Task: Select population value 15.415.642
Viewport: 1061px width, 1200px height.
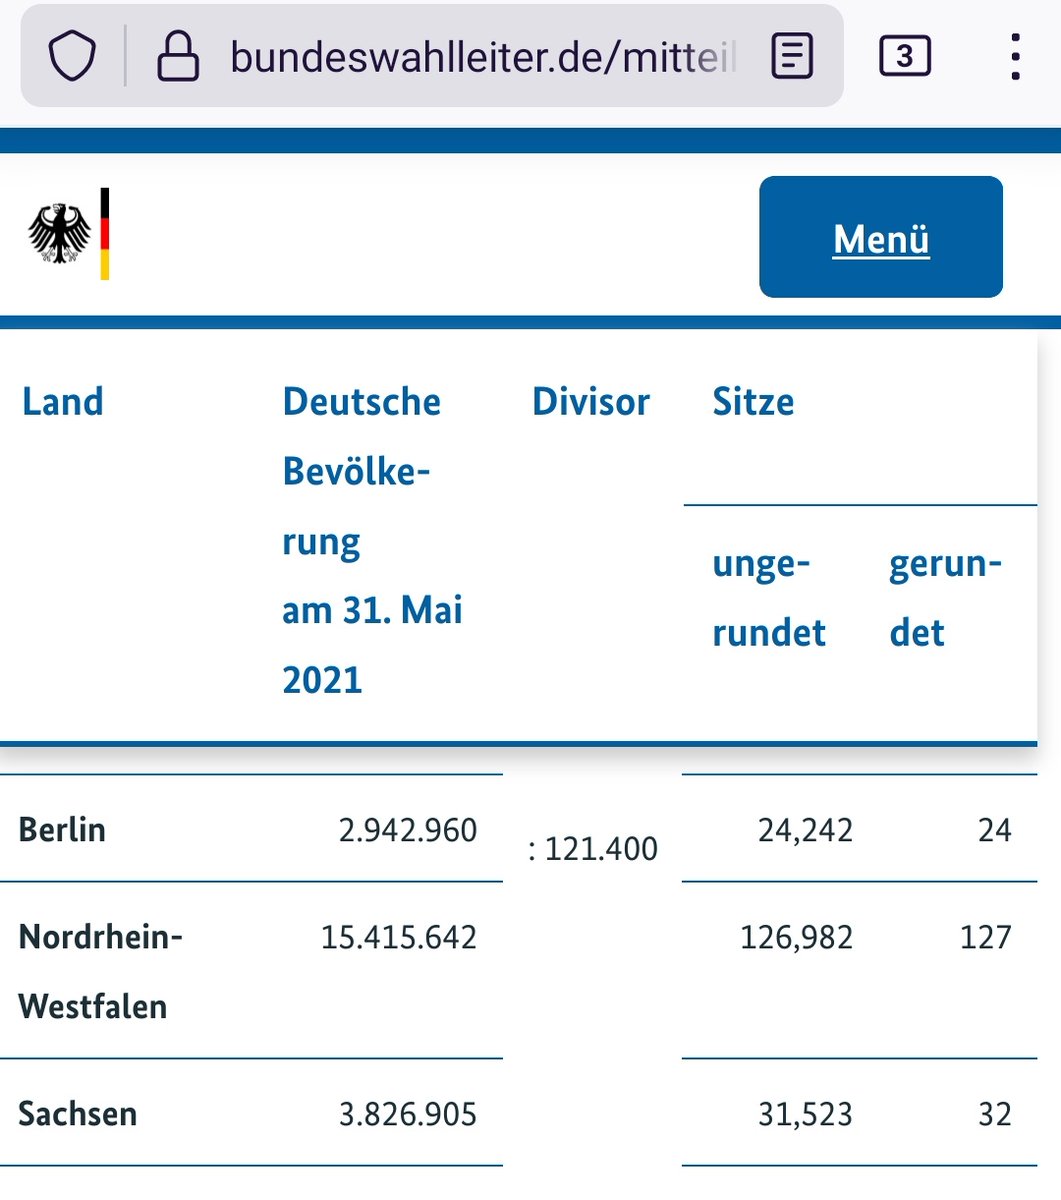Action: click(399, 937)
